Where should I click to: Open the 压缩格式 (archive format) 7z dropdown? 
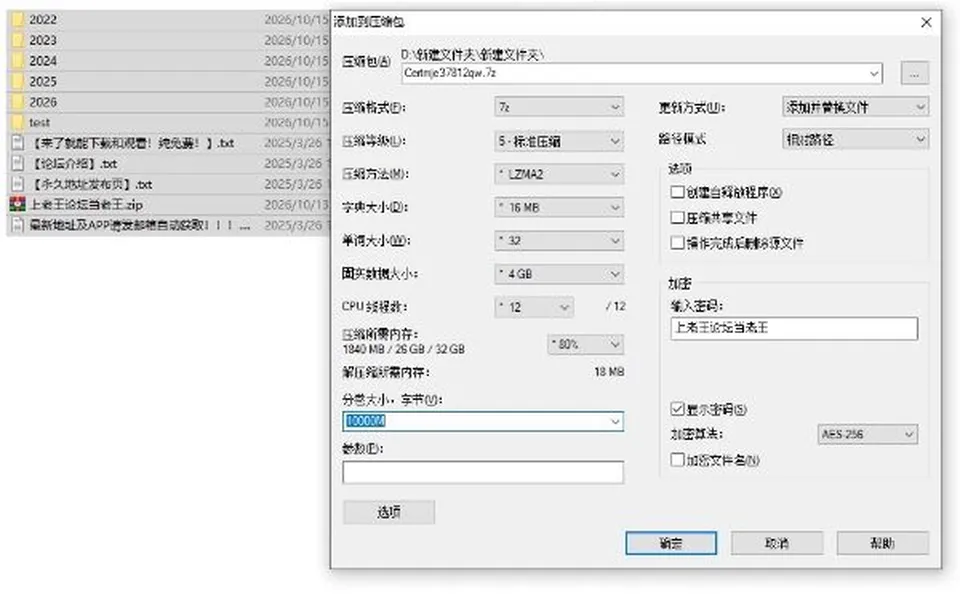[x=559, y=107]
